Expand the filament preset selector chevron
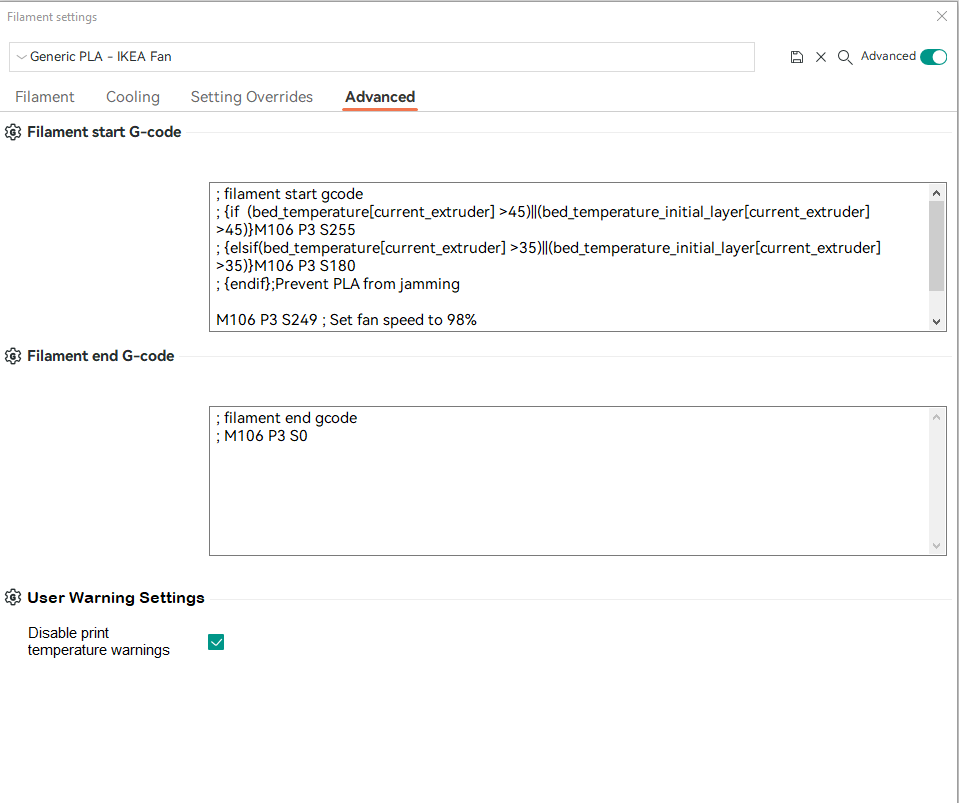This screenshot has width=959, height=803. click(x=21, y=57)
